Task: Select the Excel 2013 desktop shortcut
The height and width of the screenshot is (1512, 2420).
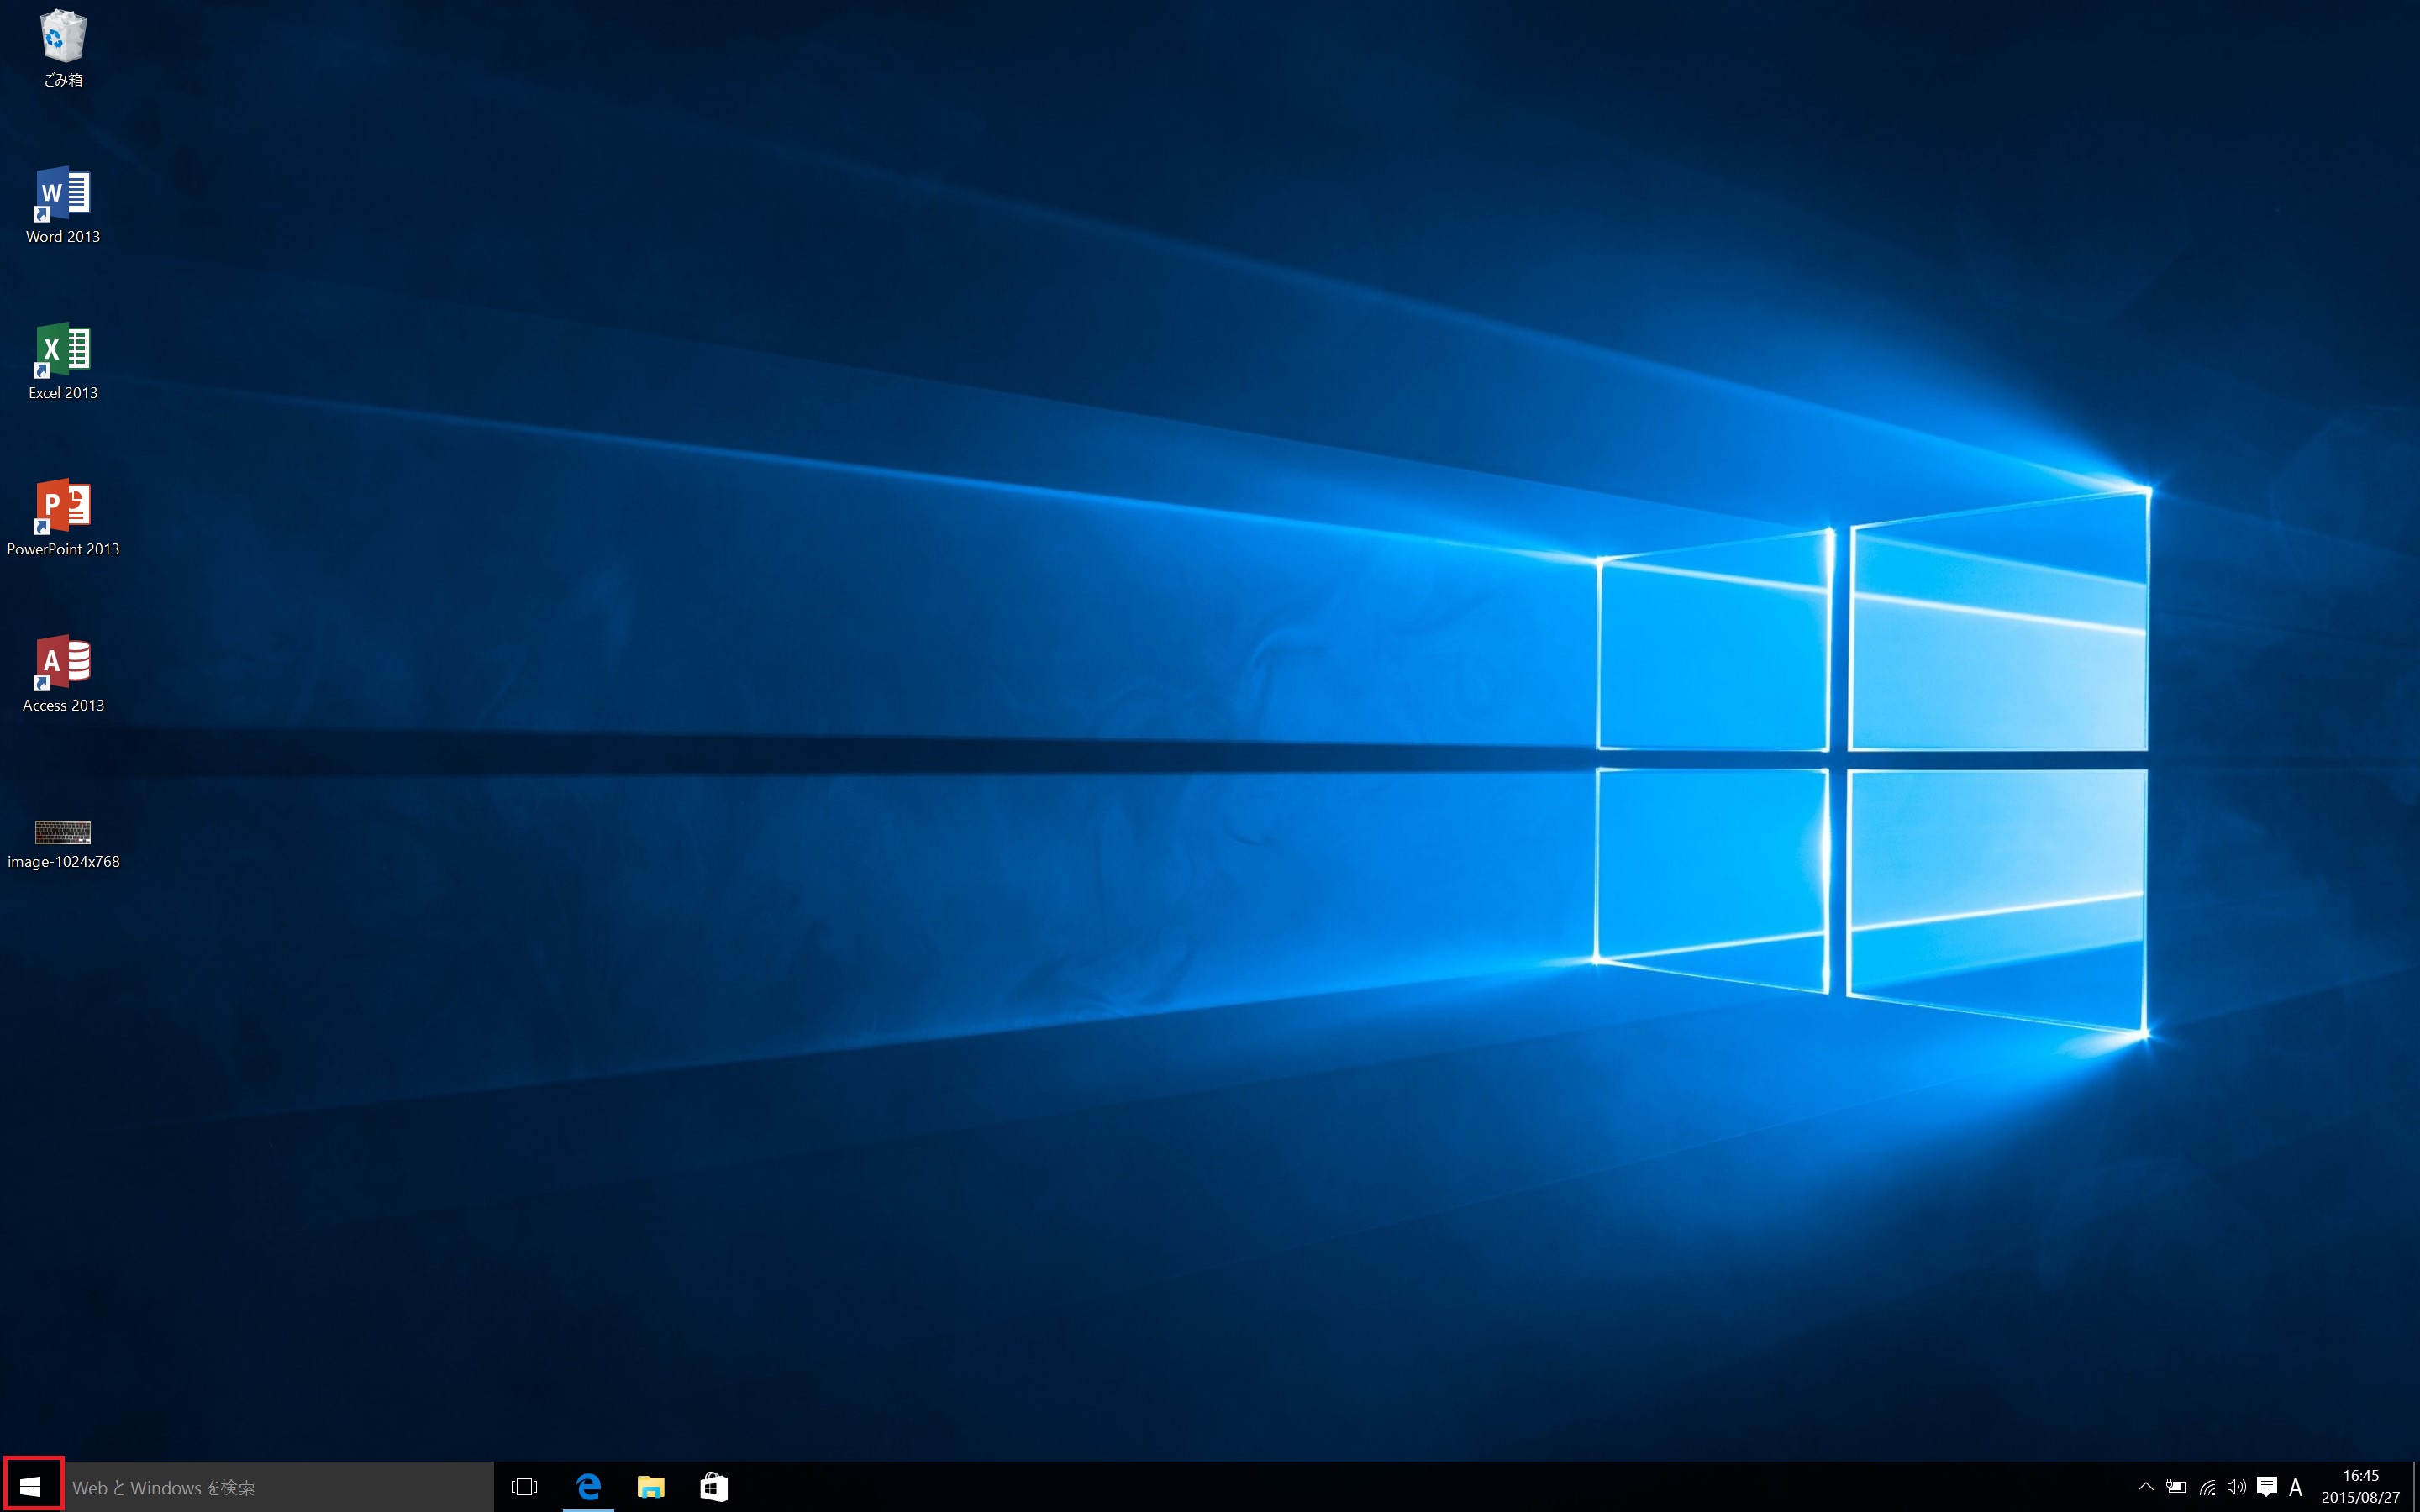Action: pos(63,350)
